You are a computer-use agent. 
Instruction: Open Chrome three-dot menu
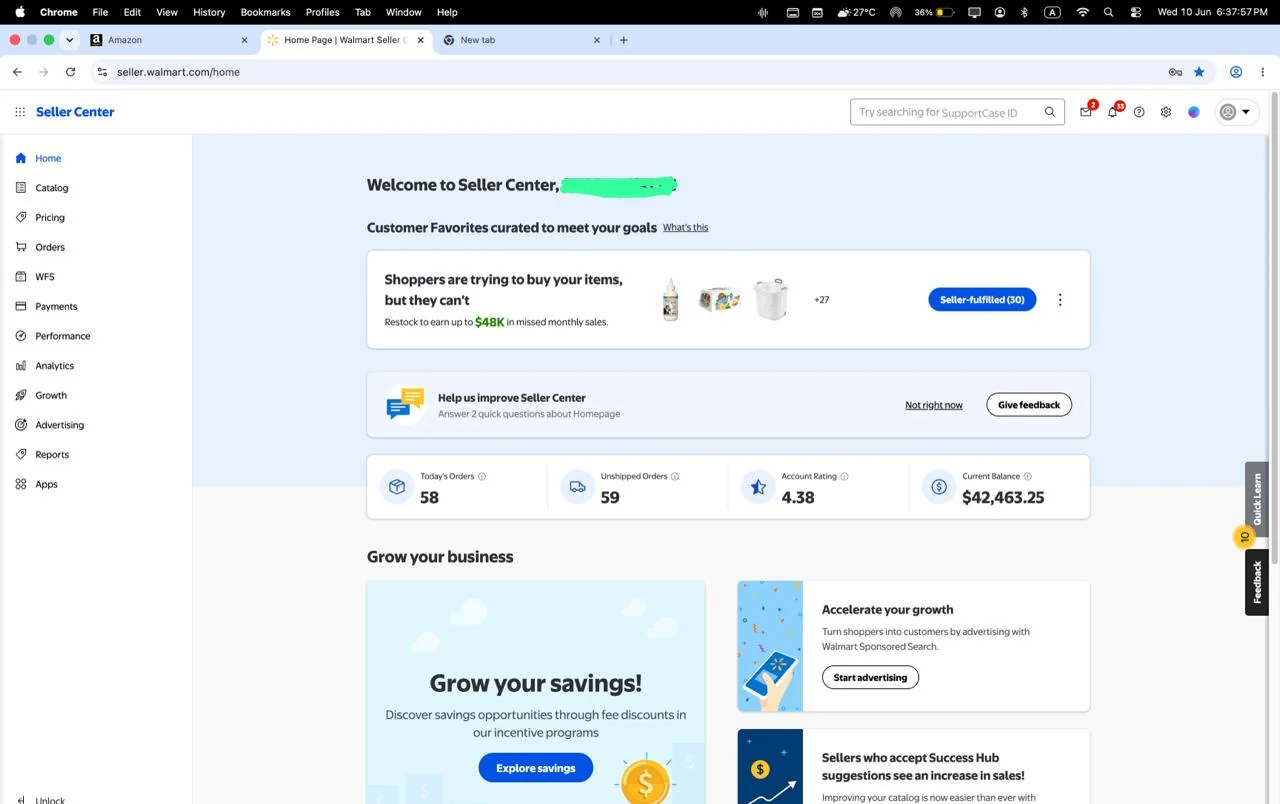click(x=1263, y=72)
